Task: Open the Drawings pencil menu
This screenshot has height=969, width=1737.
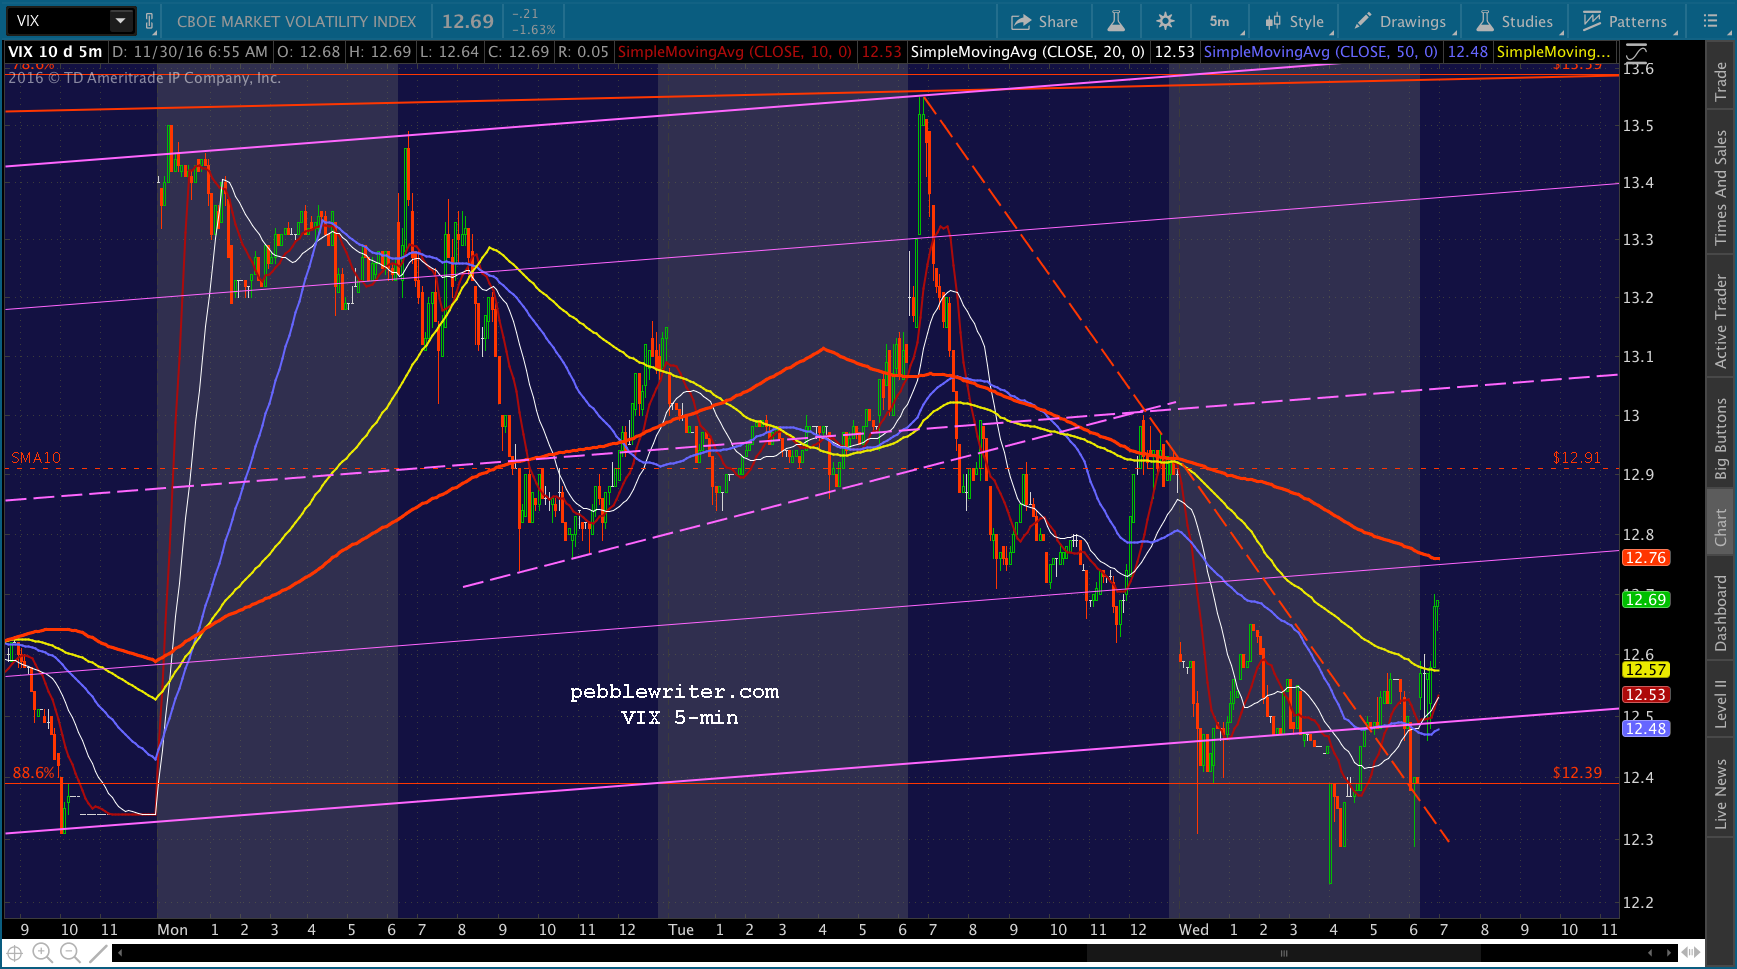Action: 1400,21
